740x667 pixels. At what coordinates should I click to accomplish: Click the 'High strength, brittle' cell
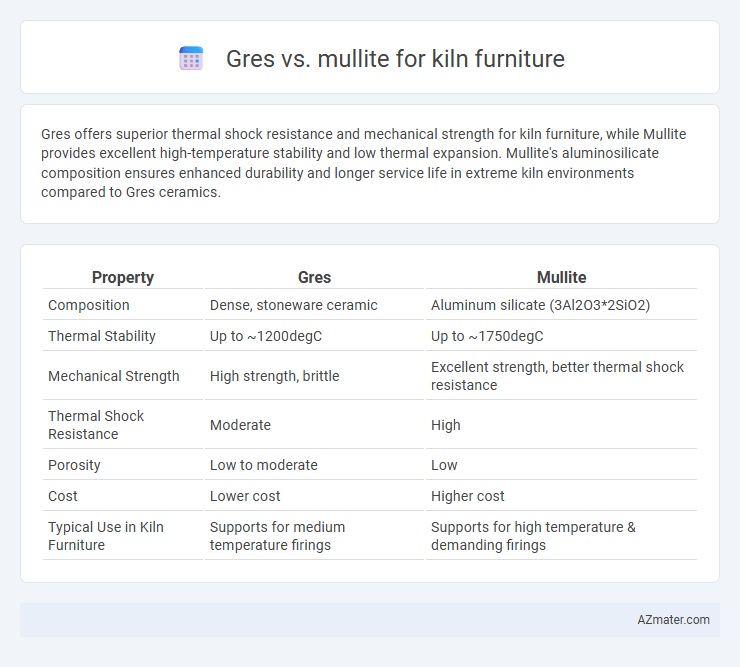coord(275,376)
